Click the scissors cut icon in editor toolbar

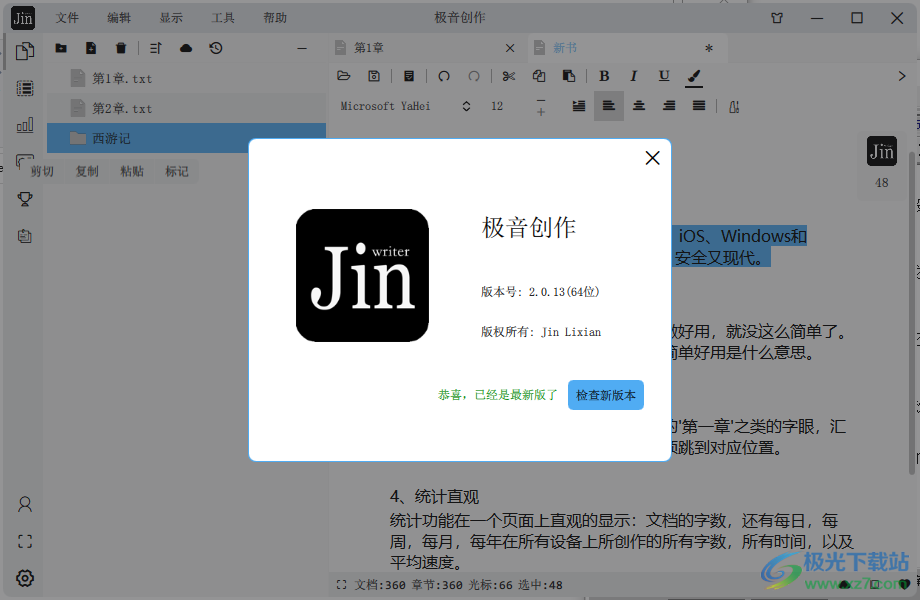click(x=509, y=76)
